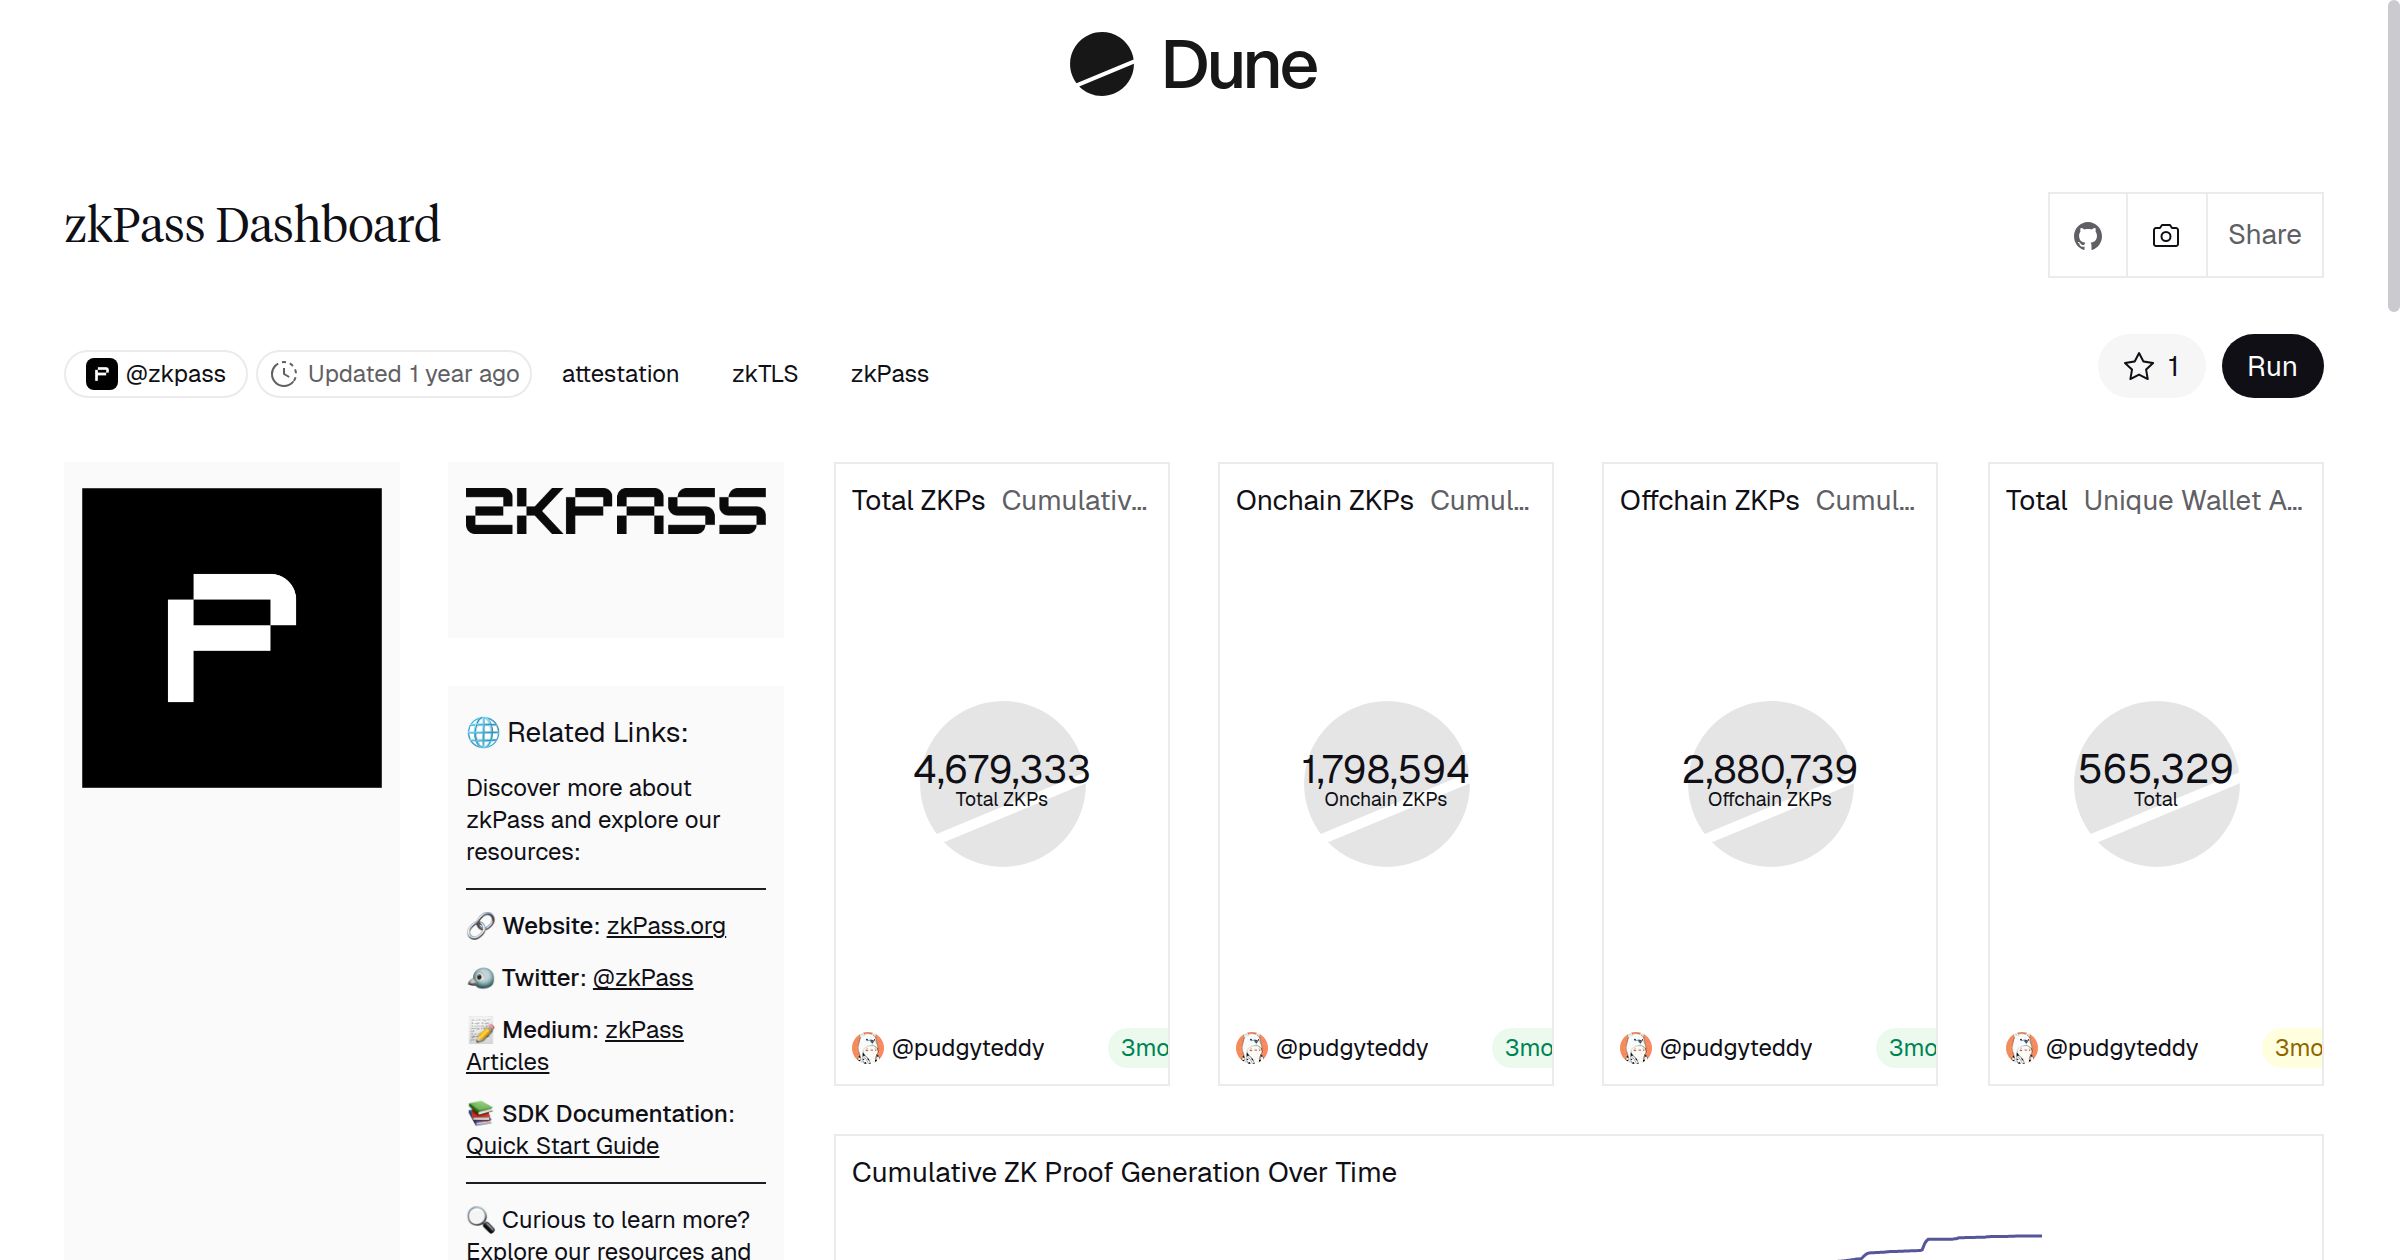2400x1260 pixels.
Task: Open the zkPass.org website link
Action: tap(666, 926)
